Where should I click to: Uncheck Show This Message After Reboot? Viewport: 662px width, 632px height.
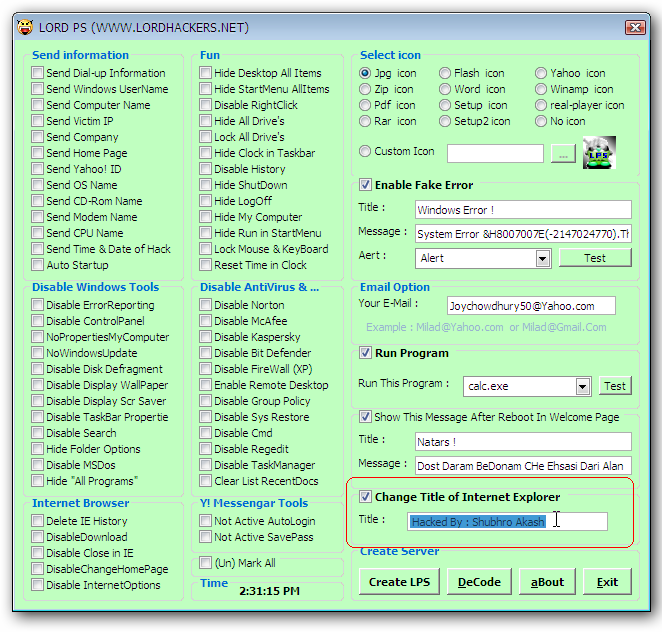tap(365, 417)
